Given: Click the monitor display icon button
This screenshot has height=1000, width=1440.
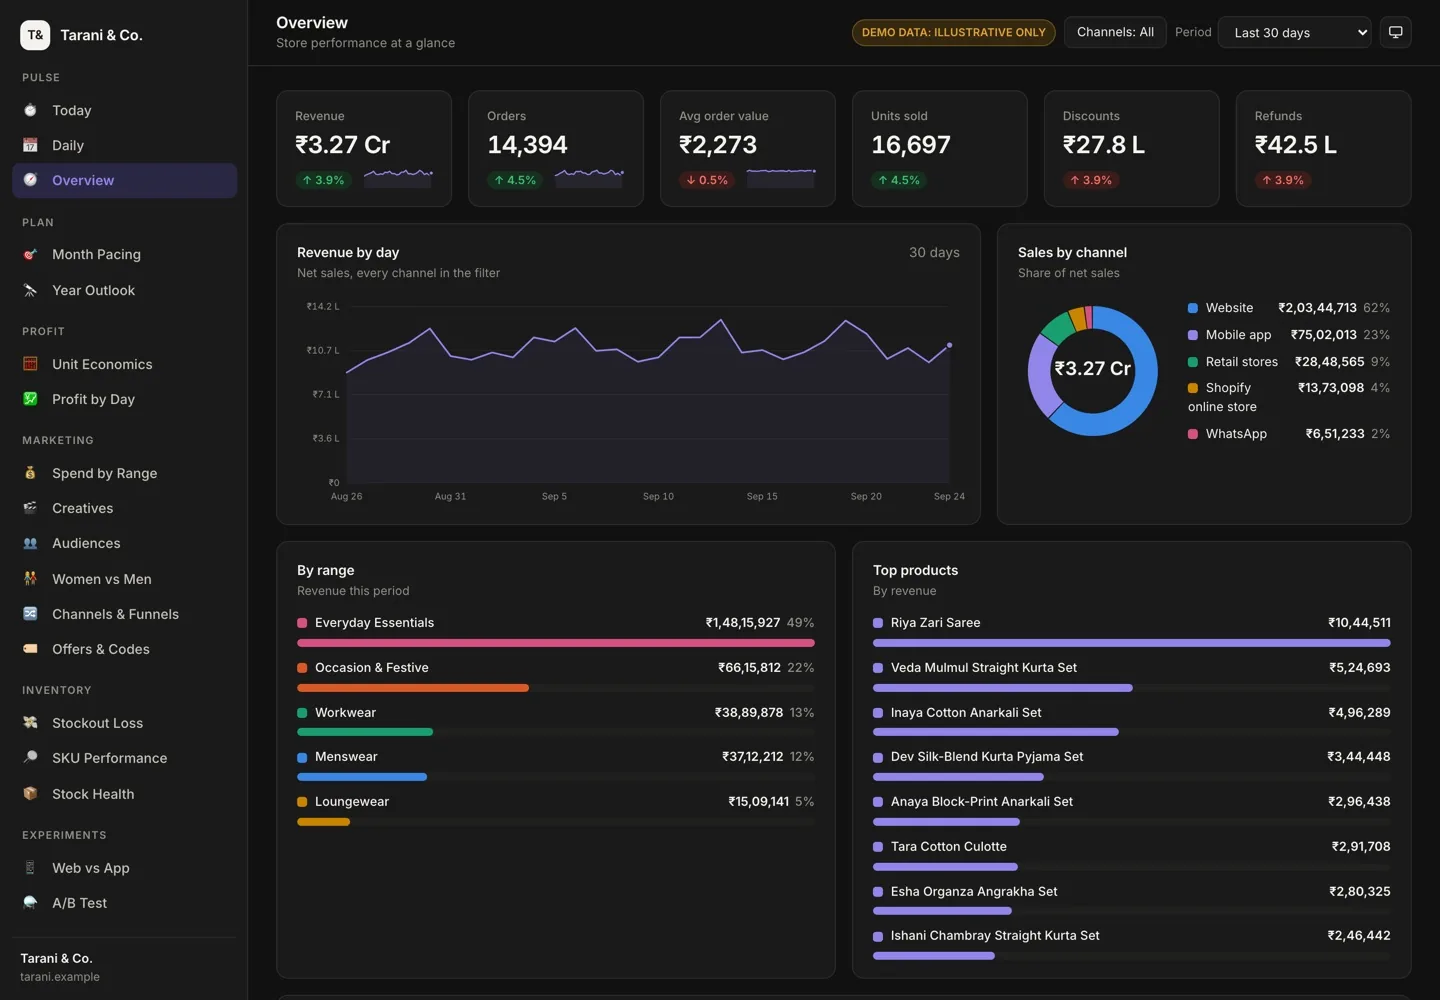Looking at the screenshot, I should [x=1395, y=32].
